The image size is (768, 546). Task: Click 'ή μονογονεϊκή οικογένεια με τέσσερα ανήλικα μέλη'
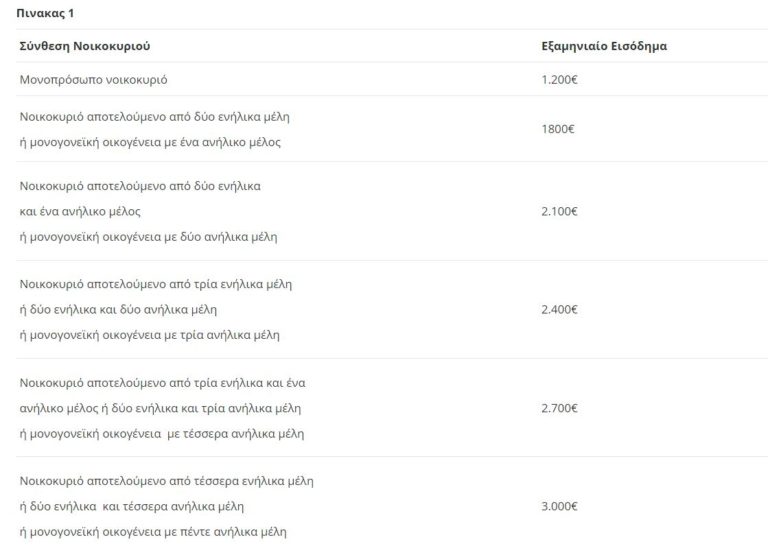162,433
